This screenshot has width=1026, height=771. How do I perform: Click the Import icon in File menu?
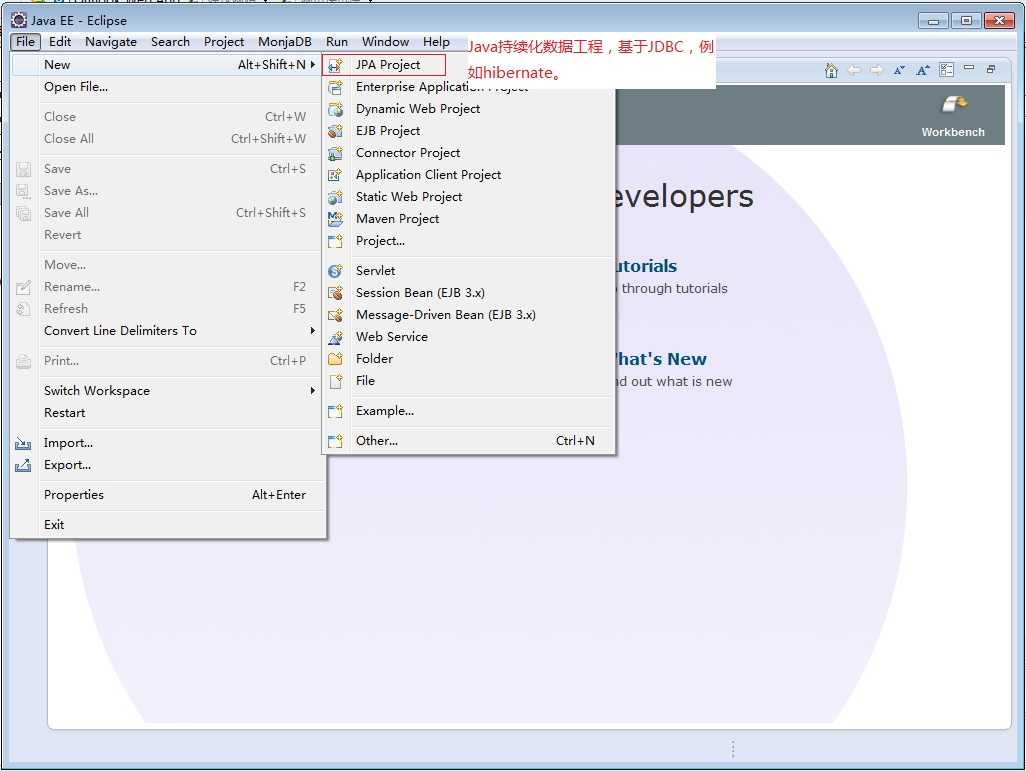point(23,444)
